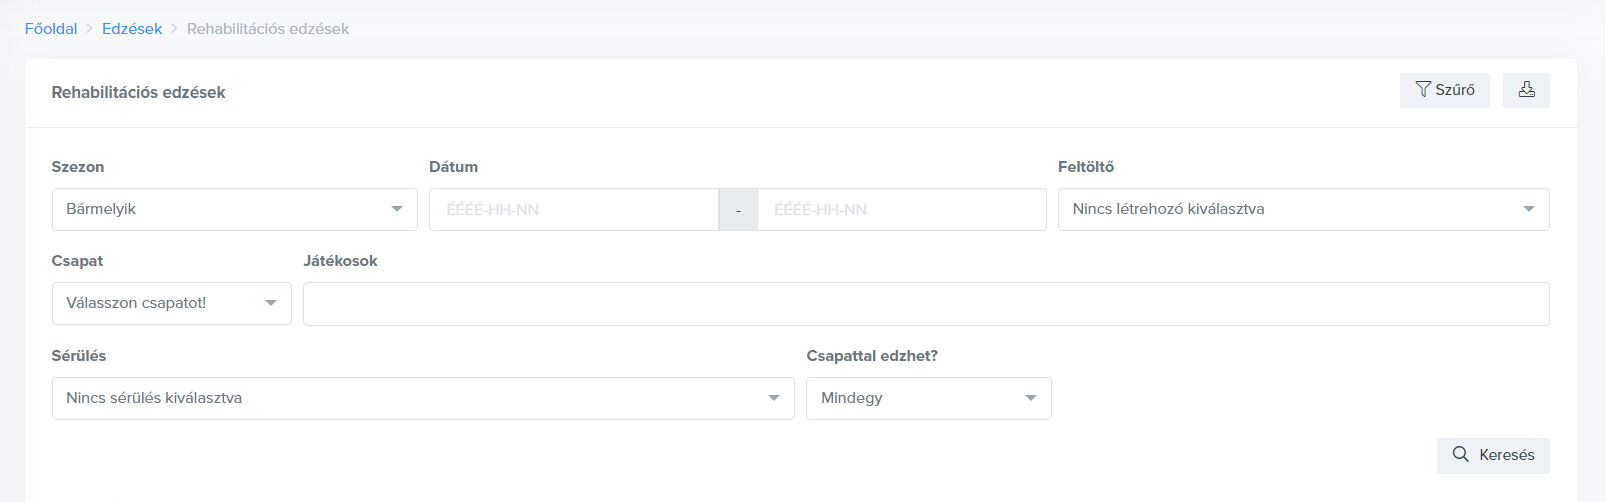1605x502 pixels.
Task: Click the end date input field
Action: pyautogui.click(x=901, y=210)
